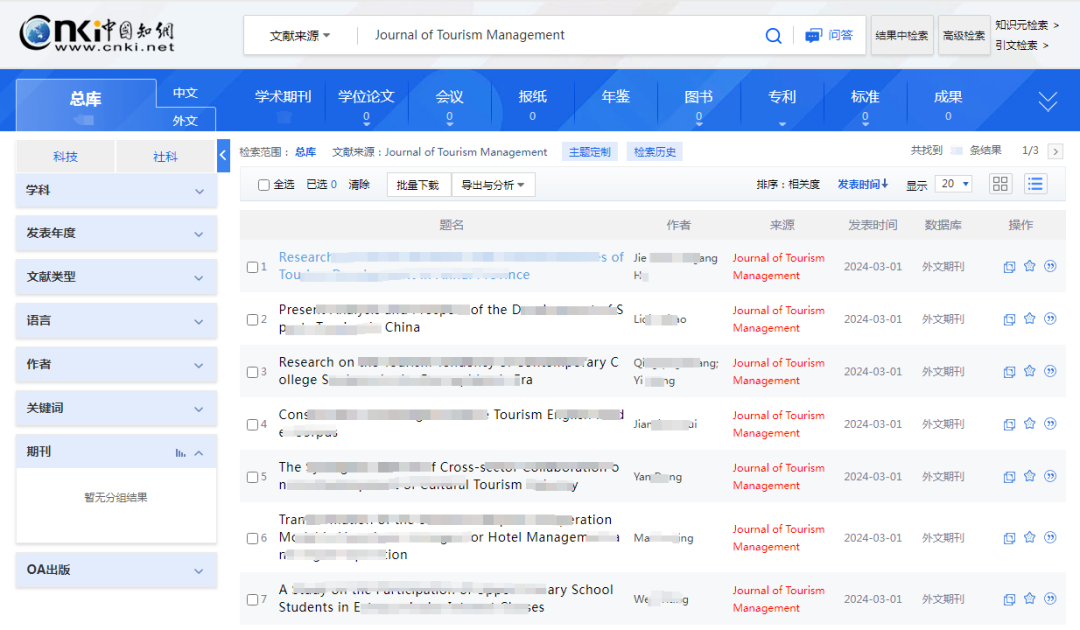
Task: Click the copy-read icon for result 2
Action: pos(1009,319)
